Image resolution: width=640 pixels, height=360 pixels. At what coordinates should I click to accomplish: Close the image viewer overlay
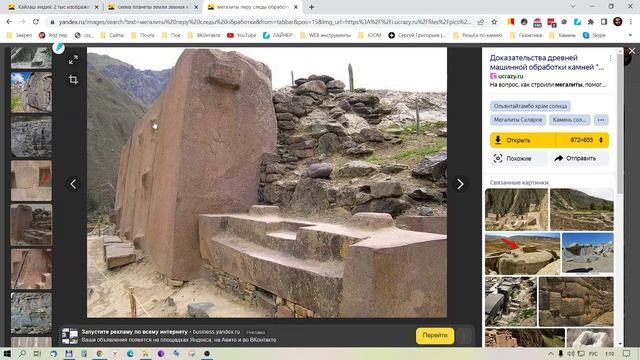point(632,51)
